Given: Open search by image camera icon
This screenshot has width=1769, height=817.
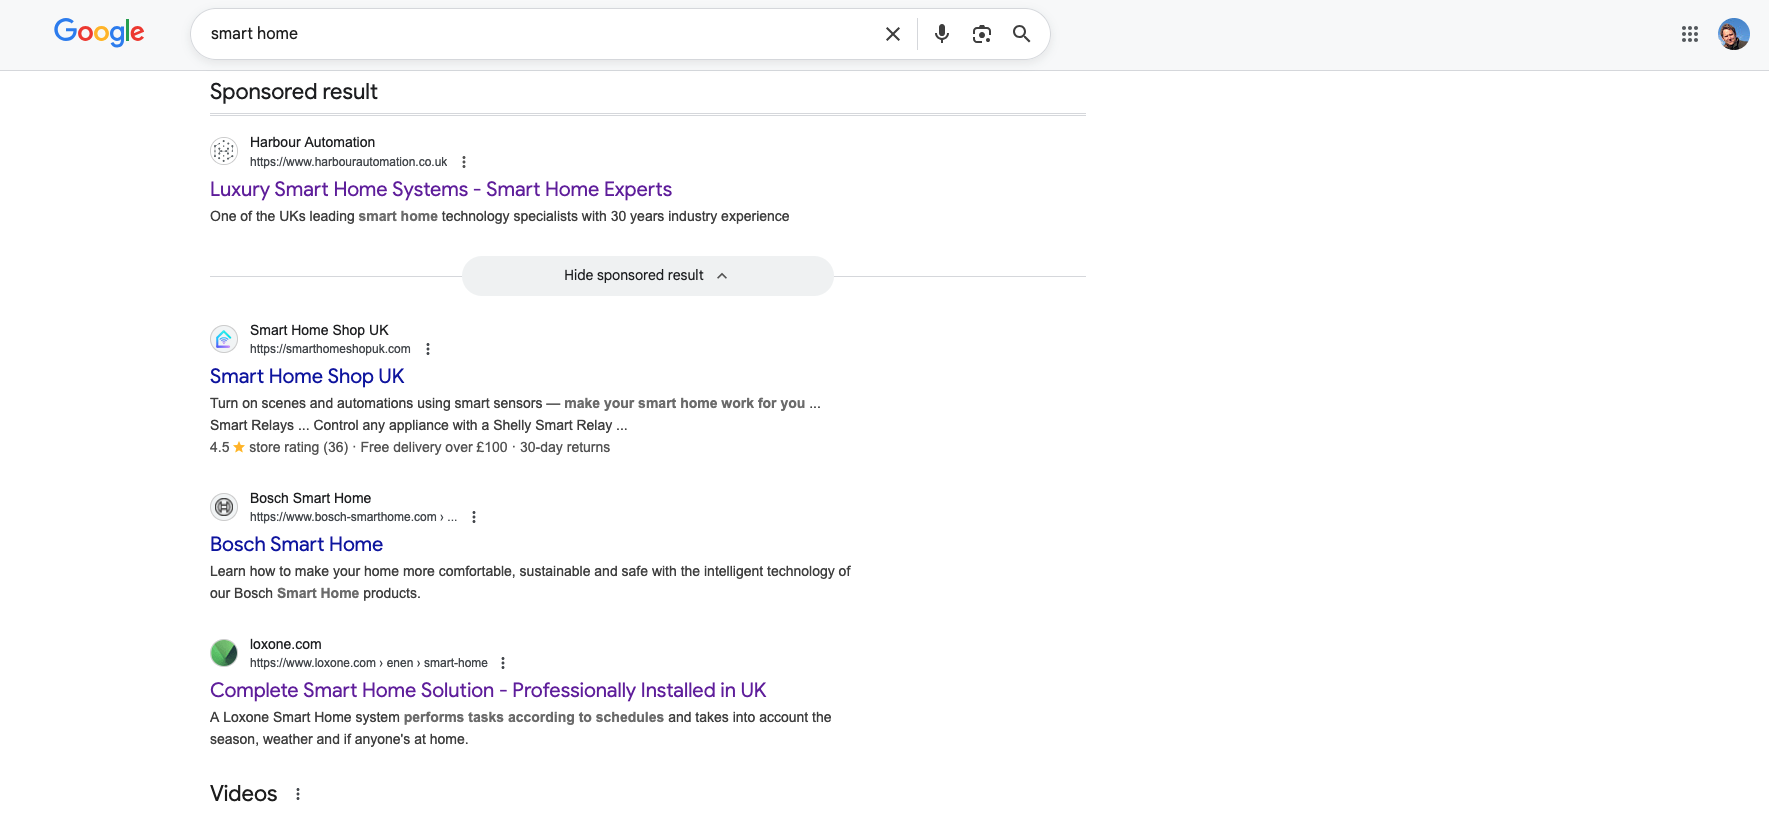Looking at the screenshot, I should click(x=982, y=34).
